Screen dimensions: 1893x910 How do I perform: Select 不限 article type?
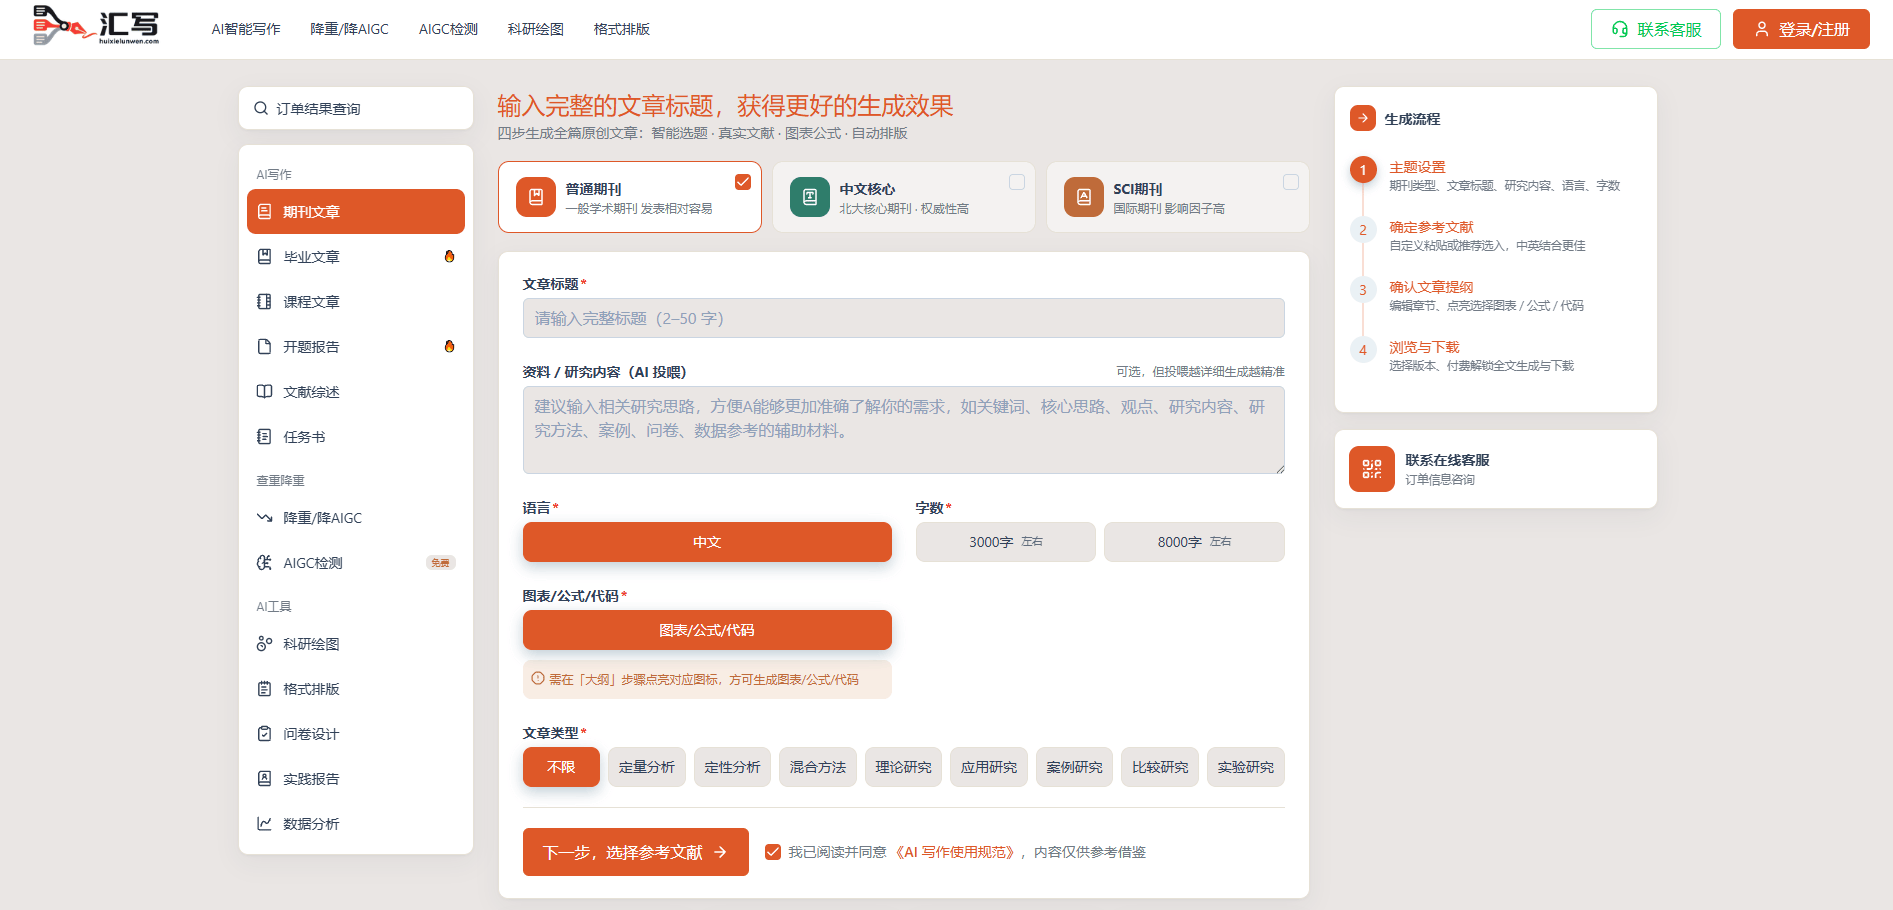pos(561,767)
